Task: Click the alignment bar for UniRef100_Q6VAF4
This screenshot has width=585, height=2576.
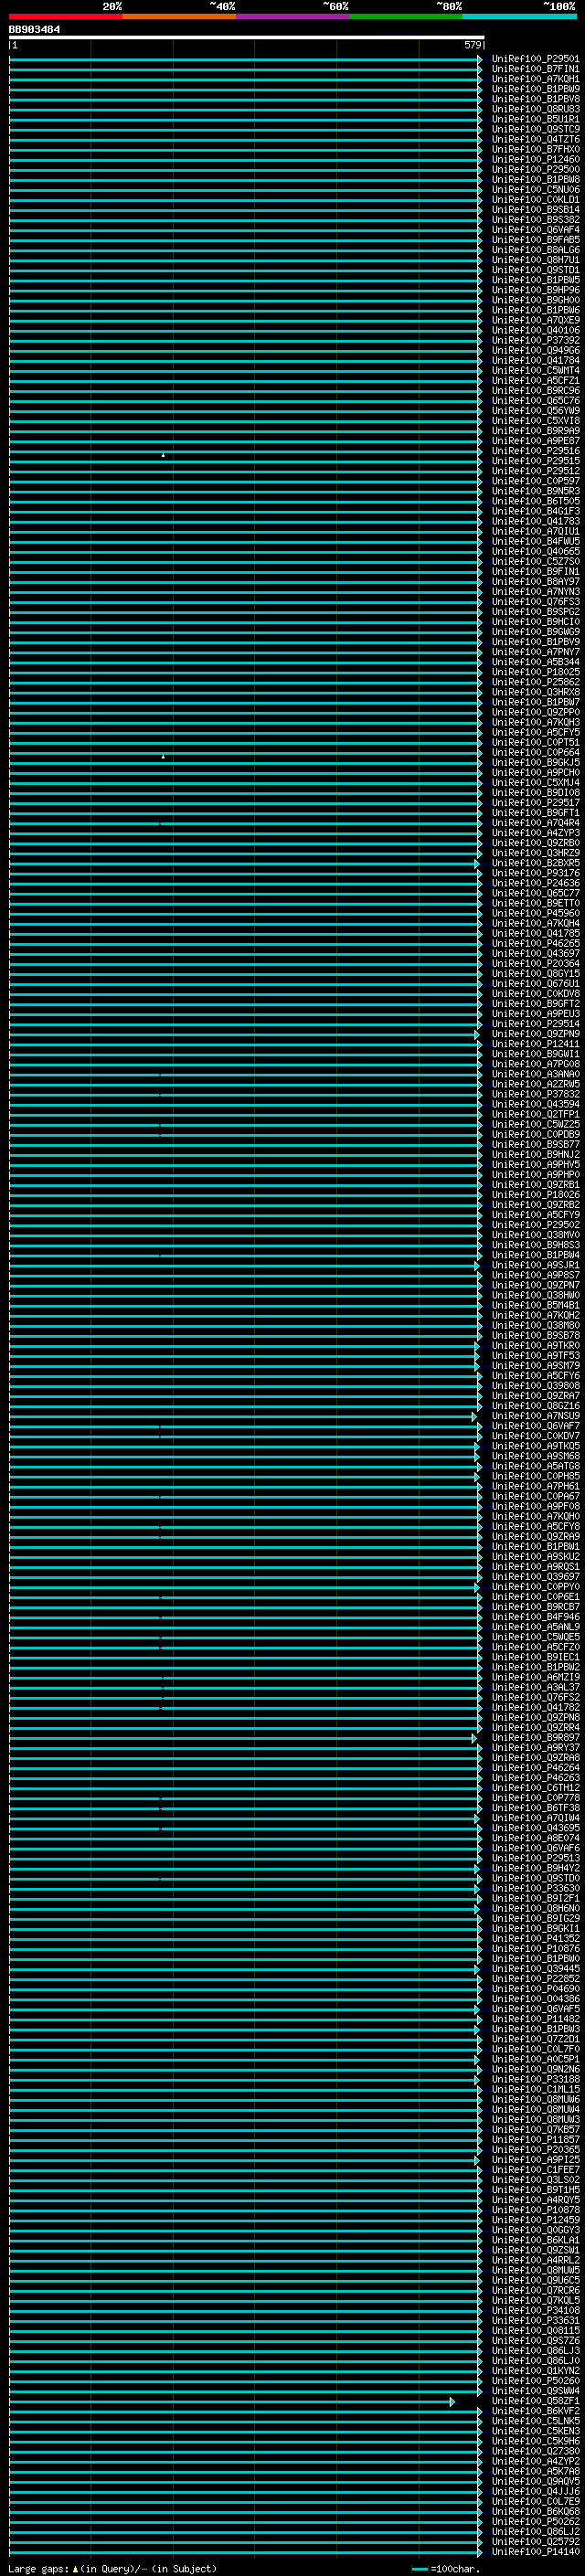Action: click(x=245, y=230)
